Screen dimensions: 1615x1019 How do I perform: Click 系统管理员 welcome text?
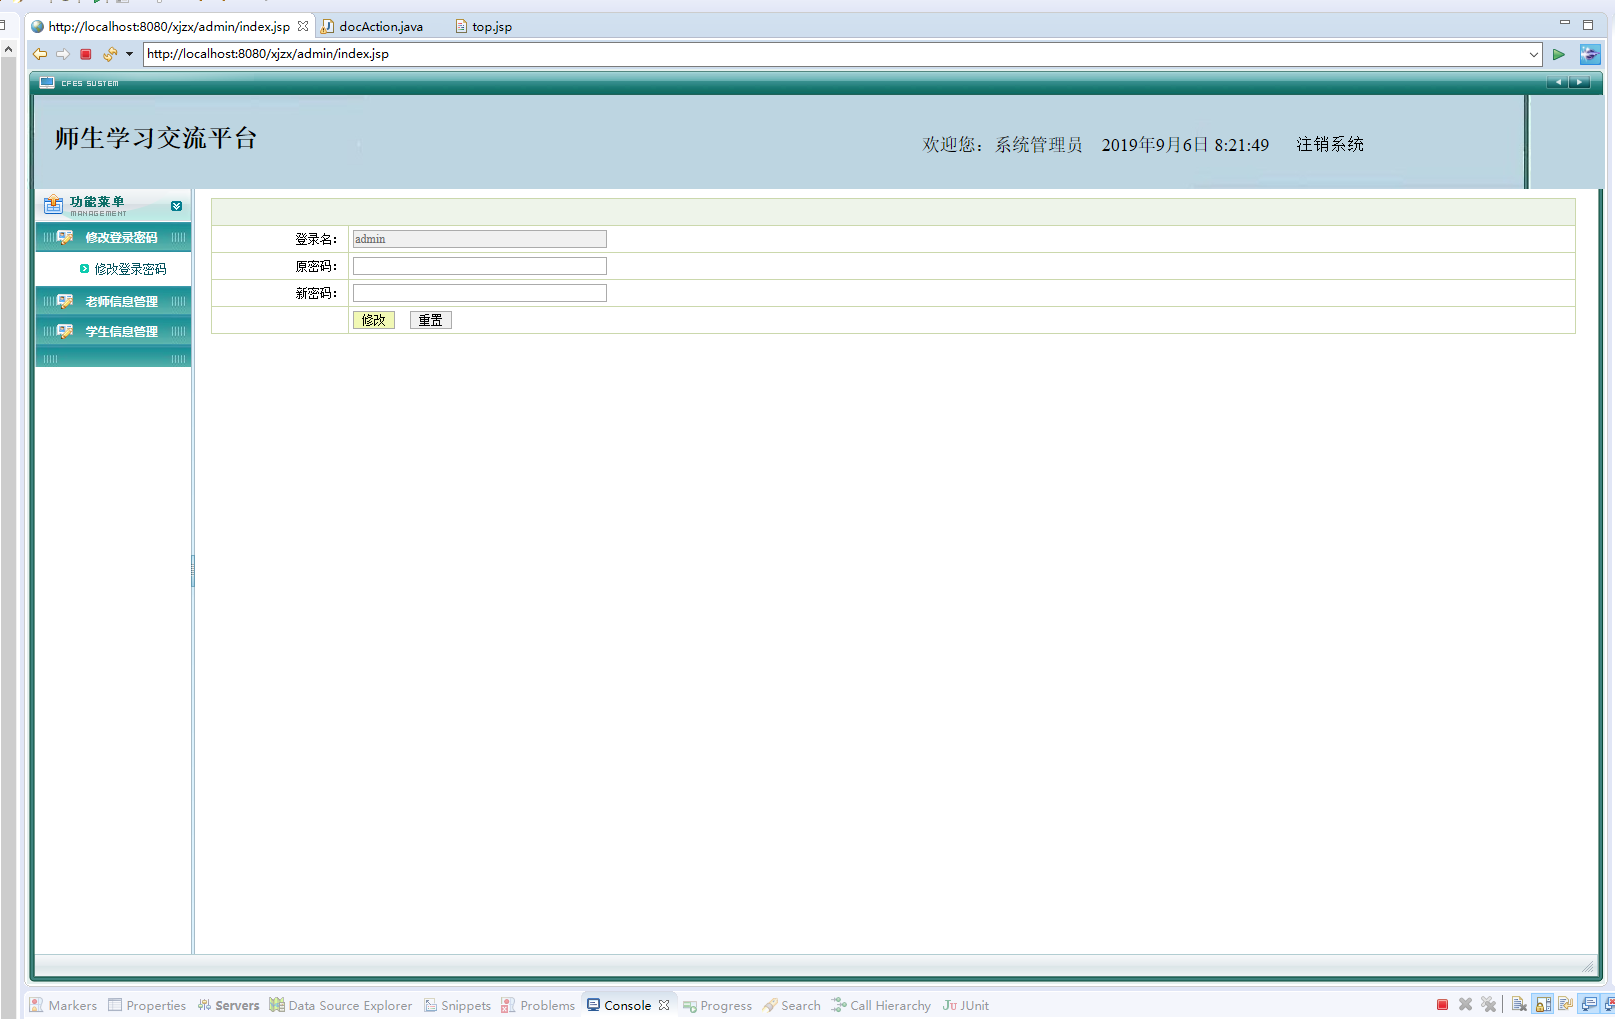click(1038, 144)
